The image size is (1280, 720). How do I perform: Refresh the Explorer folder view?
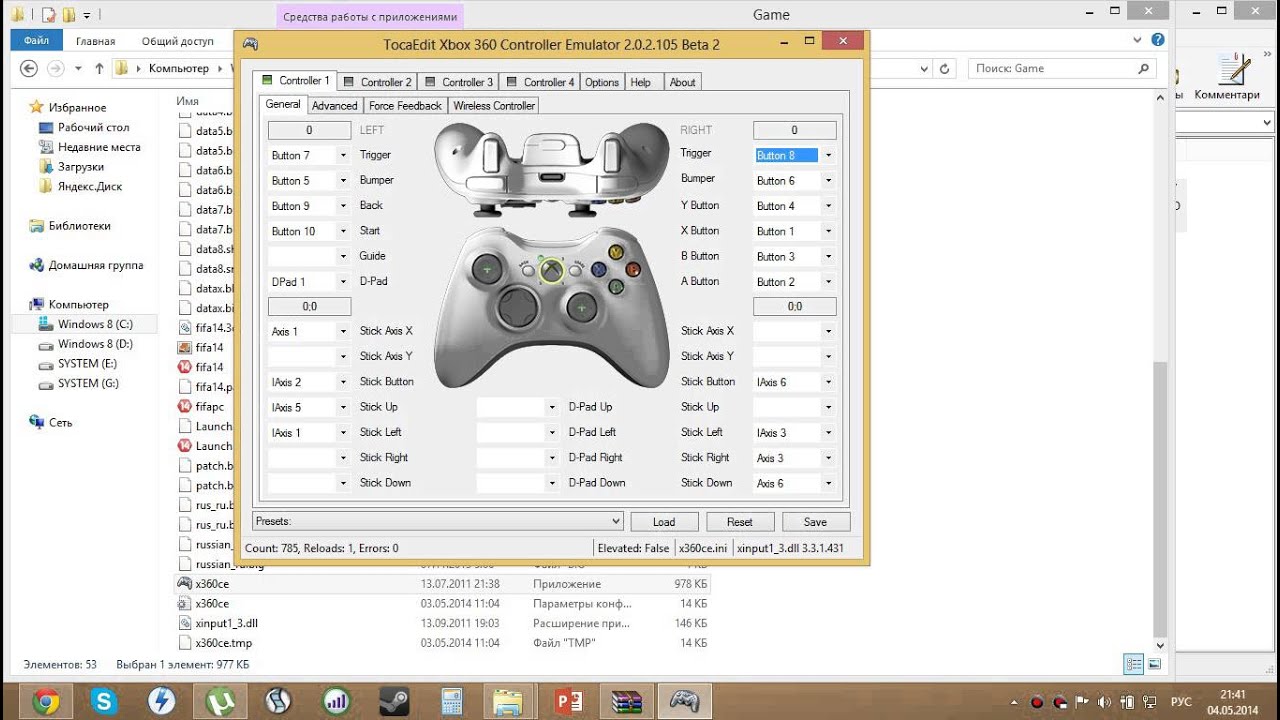945,68
